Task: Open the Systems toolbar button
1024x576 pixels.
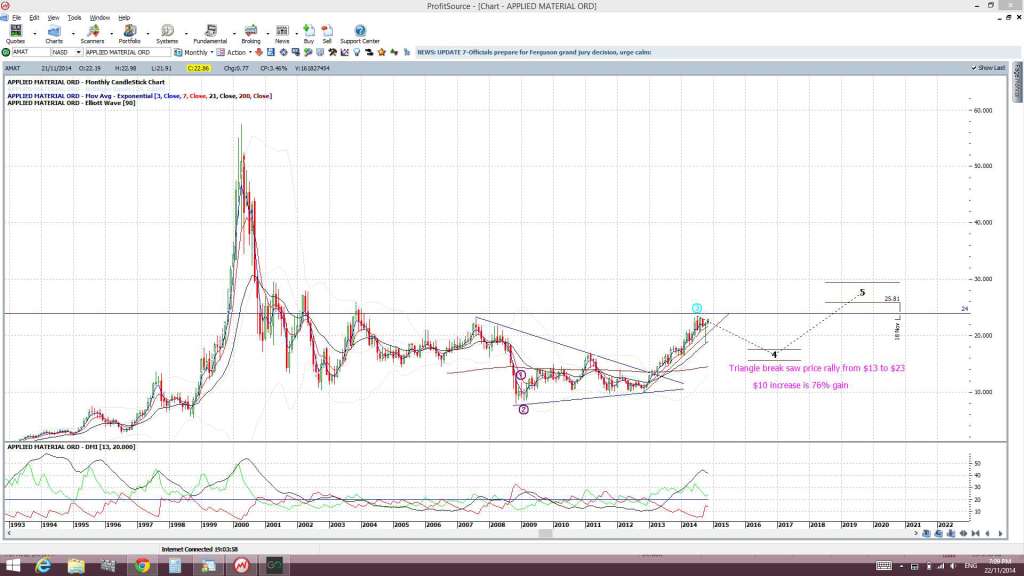Action: click(167, 34)
